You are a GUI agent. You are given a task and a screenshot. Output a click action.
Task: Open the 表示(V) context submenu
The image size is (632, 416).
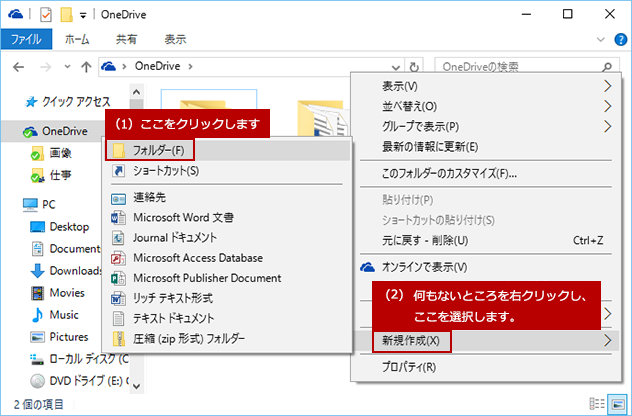tap(486, 86)
